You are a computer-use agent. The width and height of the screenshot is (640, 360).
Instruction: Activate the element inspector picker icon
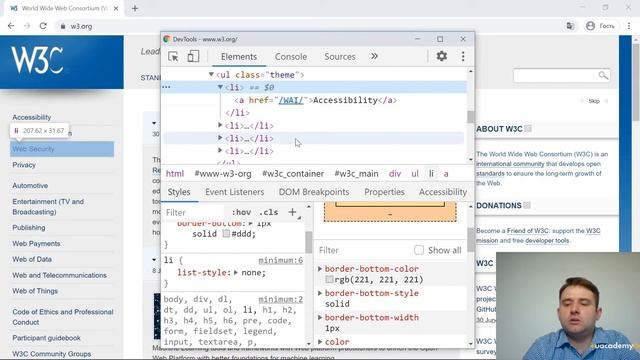point(173,56)
